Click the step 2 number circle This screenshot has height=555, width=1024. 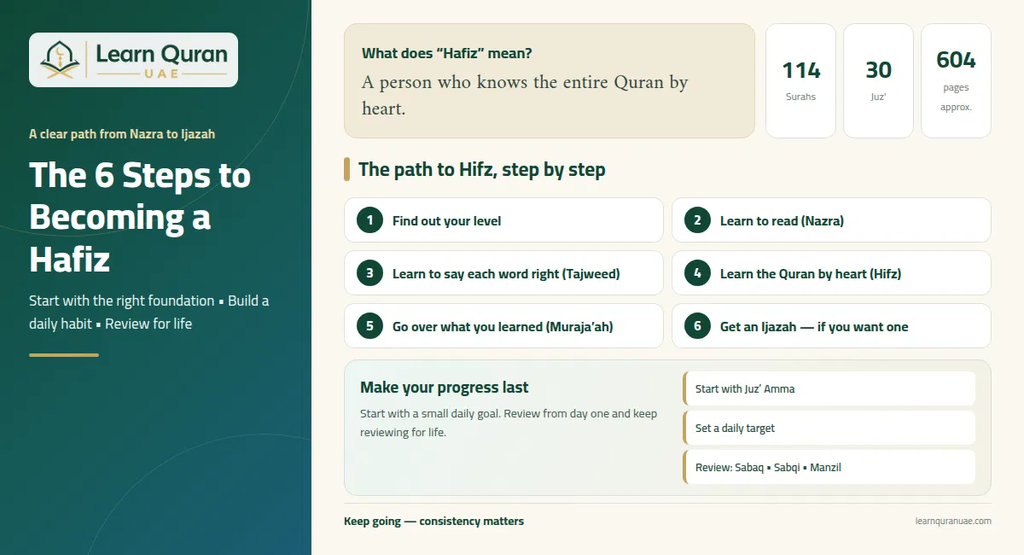pyautogui.click(x=697, y=221)
